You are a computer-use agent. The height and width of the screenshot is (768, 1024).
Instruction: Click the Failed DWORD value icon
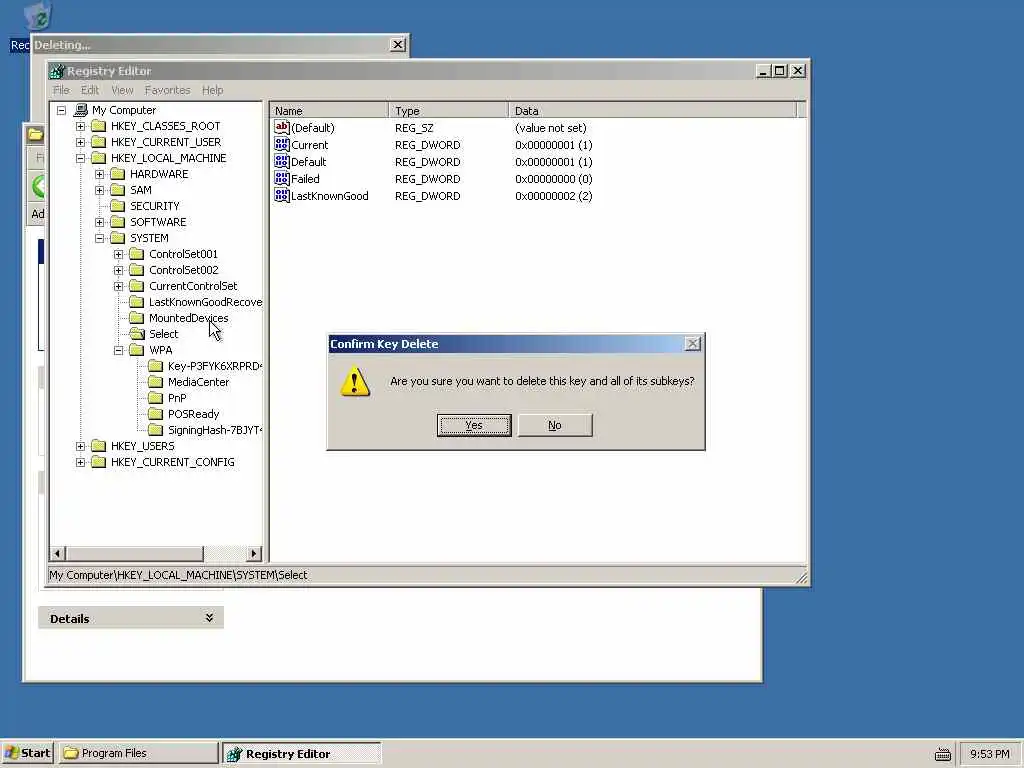click(x=281, y=178)
